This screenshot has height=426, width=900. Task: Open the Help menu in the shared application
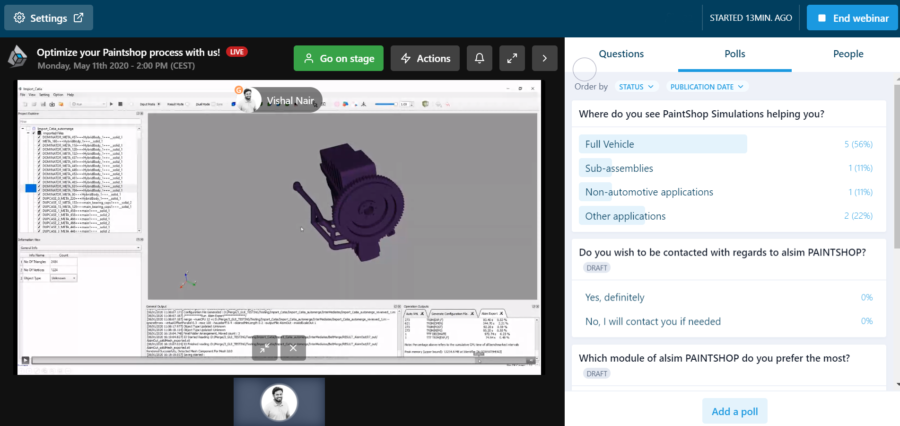pyautogui.click(x=71, y=95)
